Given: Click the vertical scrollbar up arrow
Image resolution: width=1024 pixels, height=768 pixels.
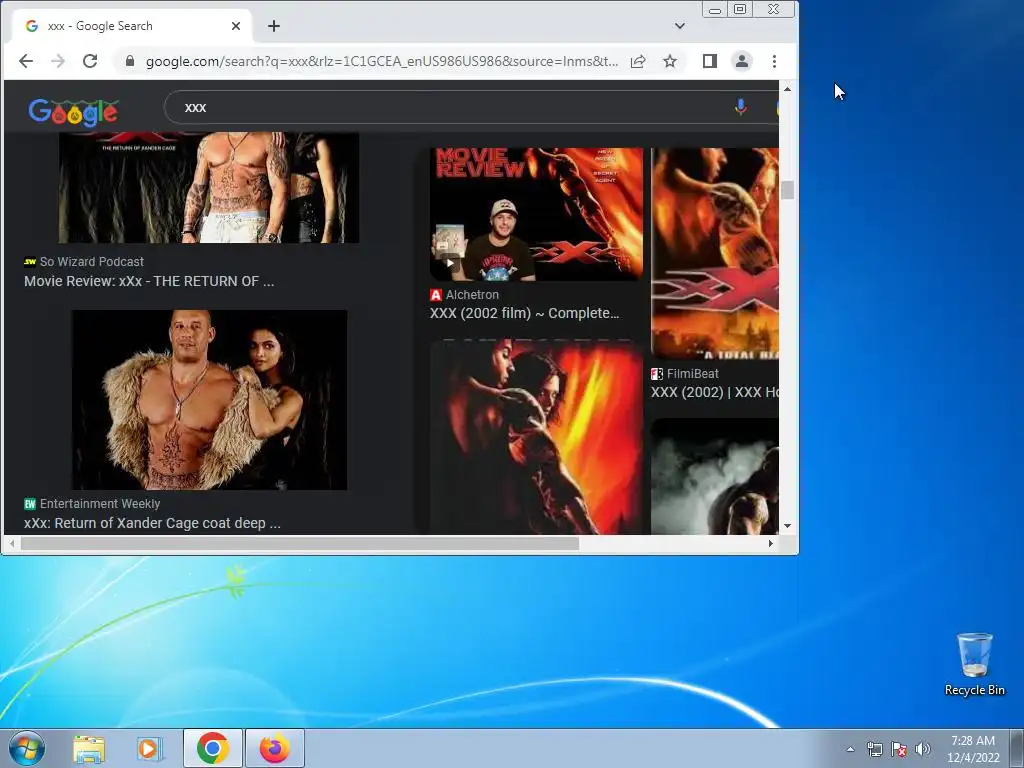Looking at the screenshot, I should click(x=787, y=88).
